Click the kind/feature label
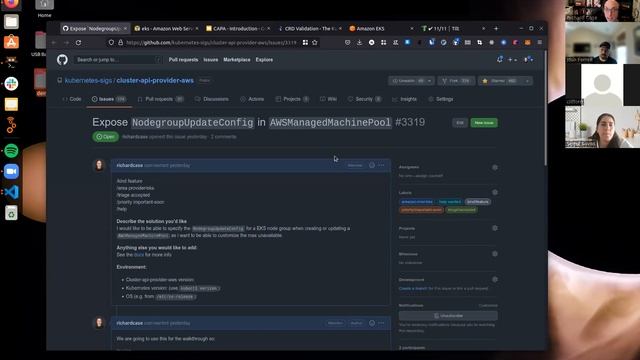This screenshot has height=360, width=640. coord(478,202)
